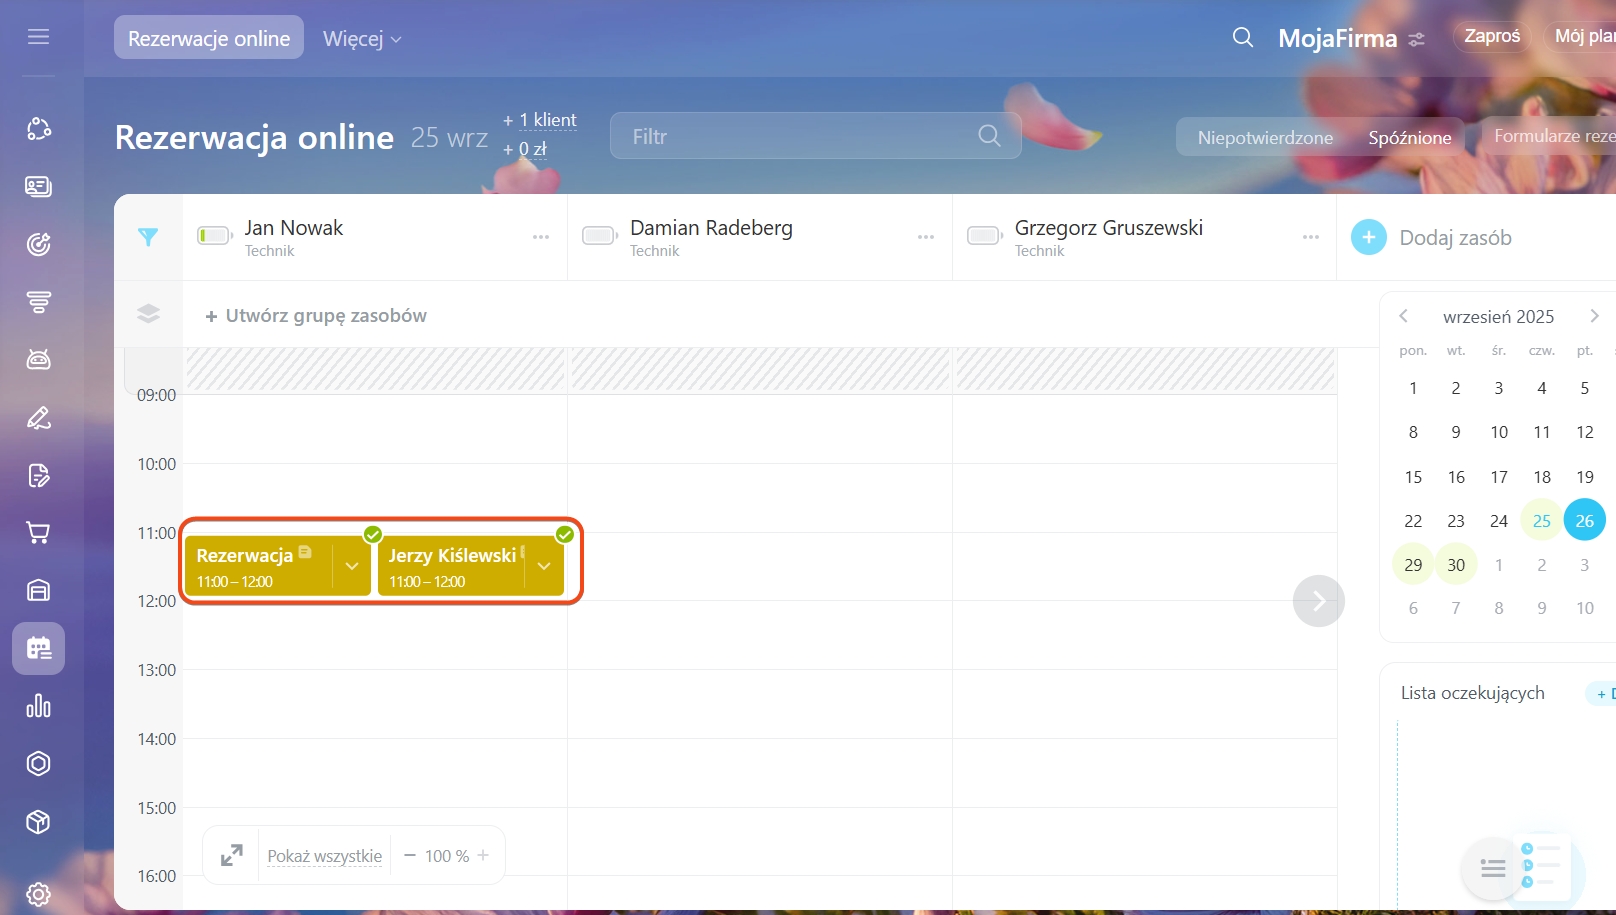The height and width of the screenshot is (915, 1616).
Task: Click Utwórz grupę zasobów button
Action: (x=316, y=316)
